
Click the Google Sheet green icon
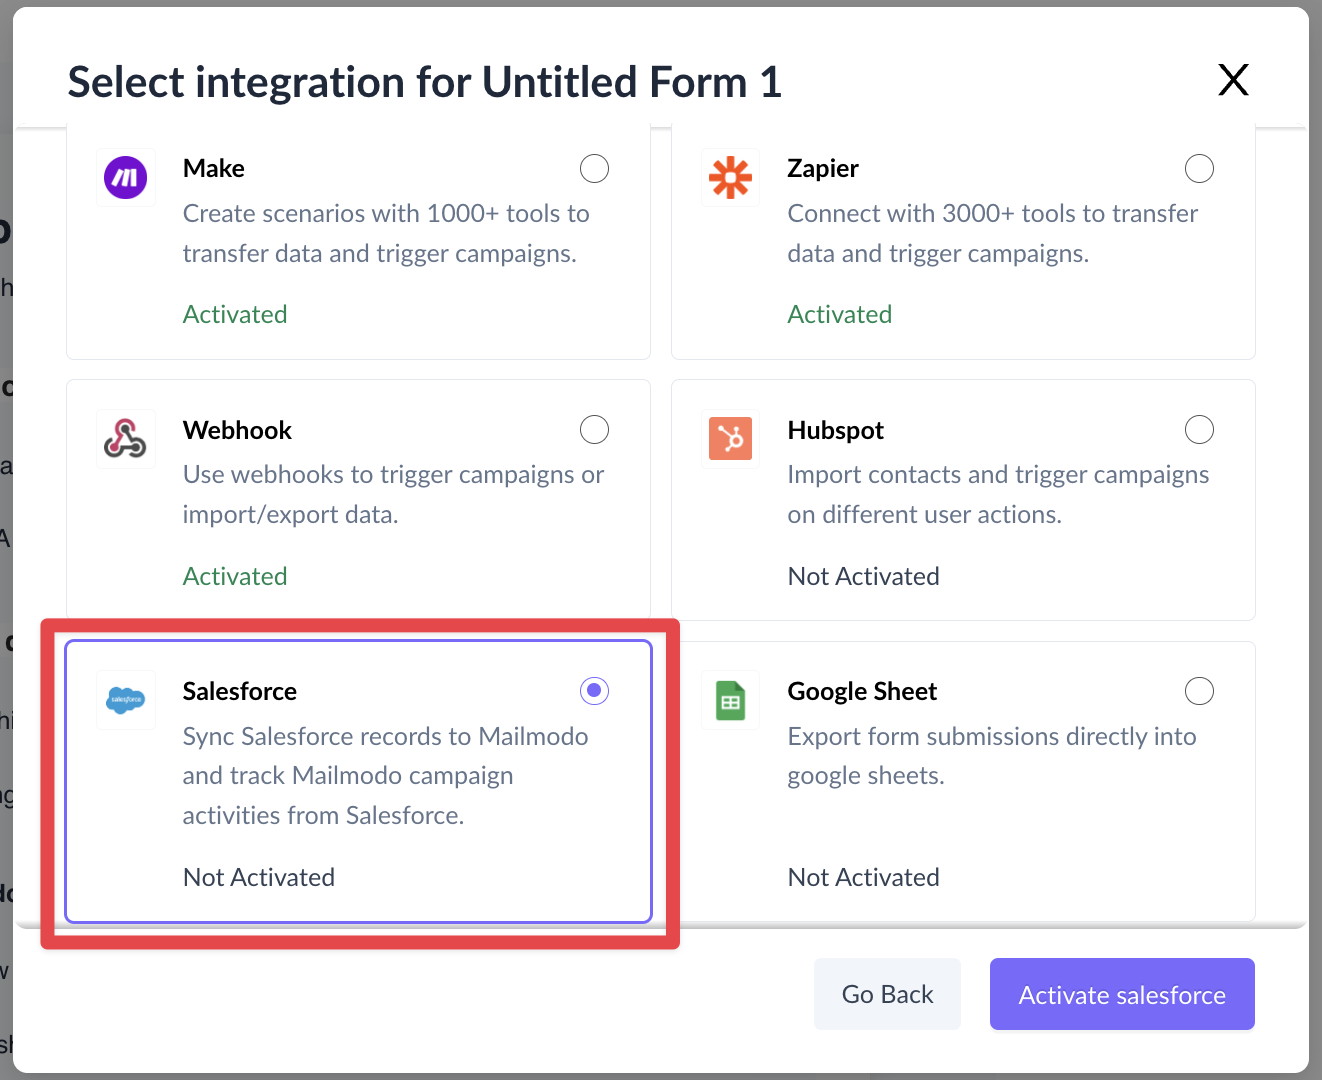[730, 701]
